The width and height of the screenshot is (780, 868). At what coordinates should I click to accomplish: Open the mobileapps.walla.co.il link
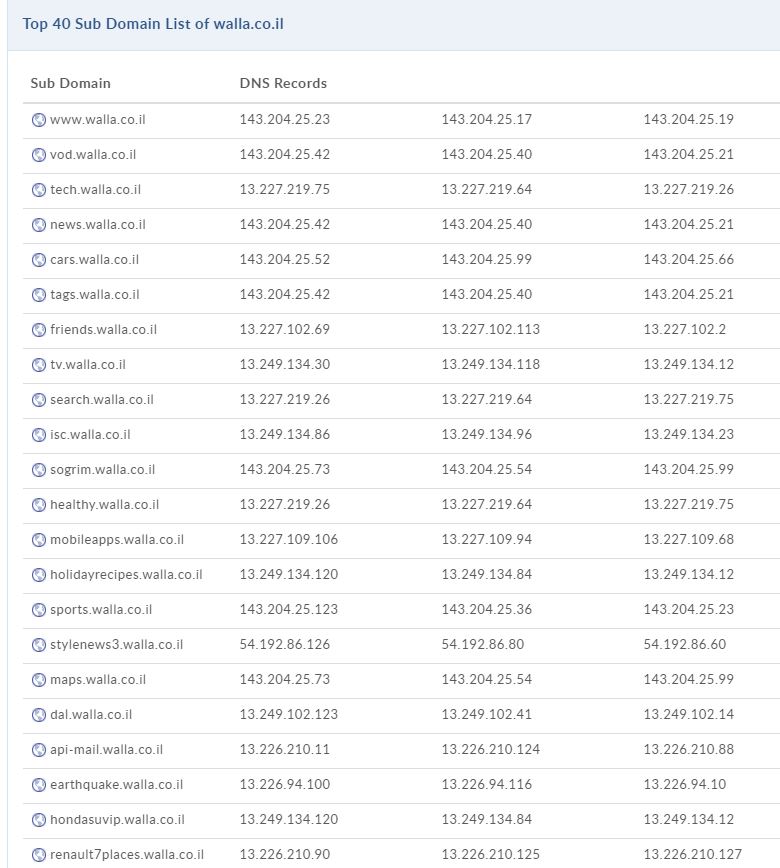click(116, 540)
